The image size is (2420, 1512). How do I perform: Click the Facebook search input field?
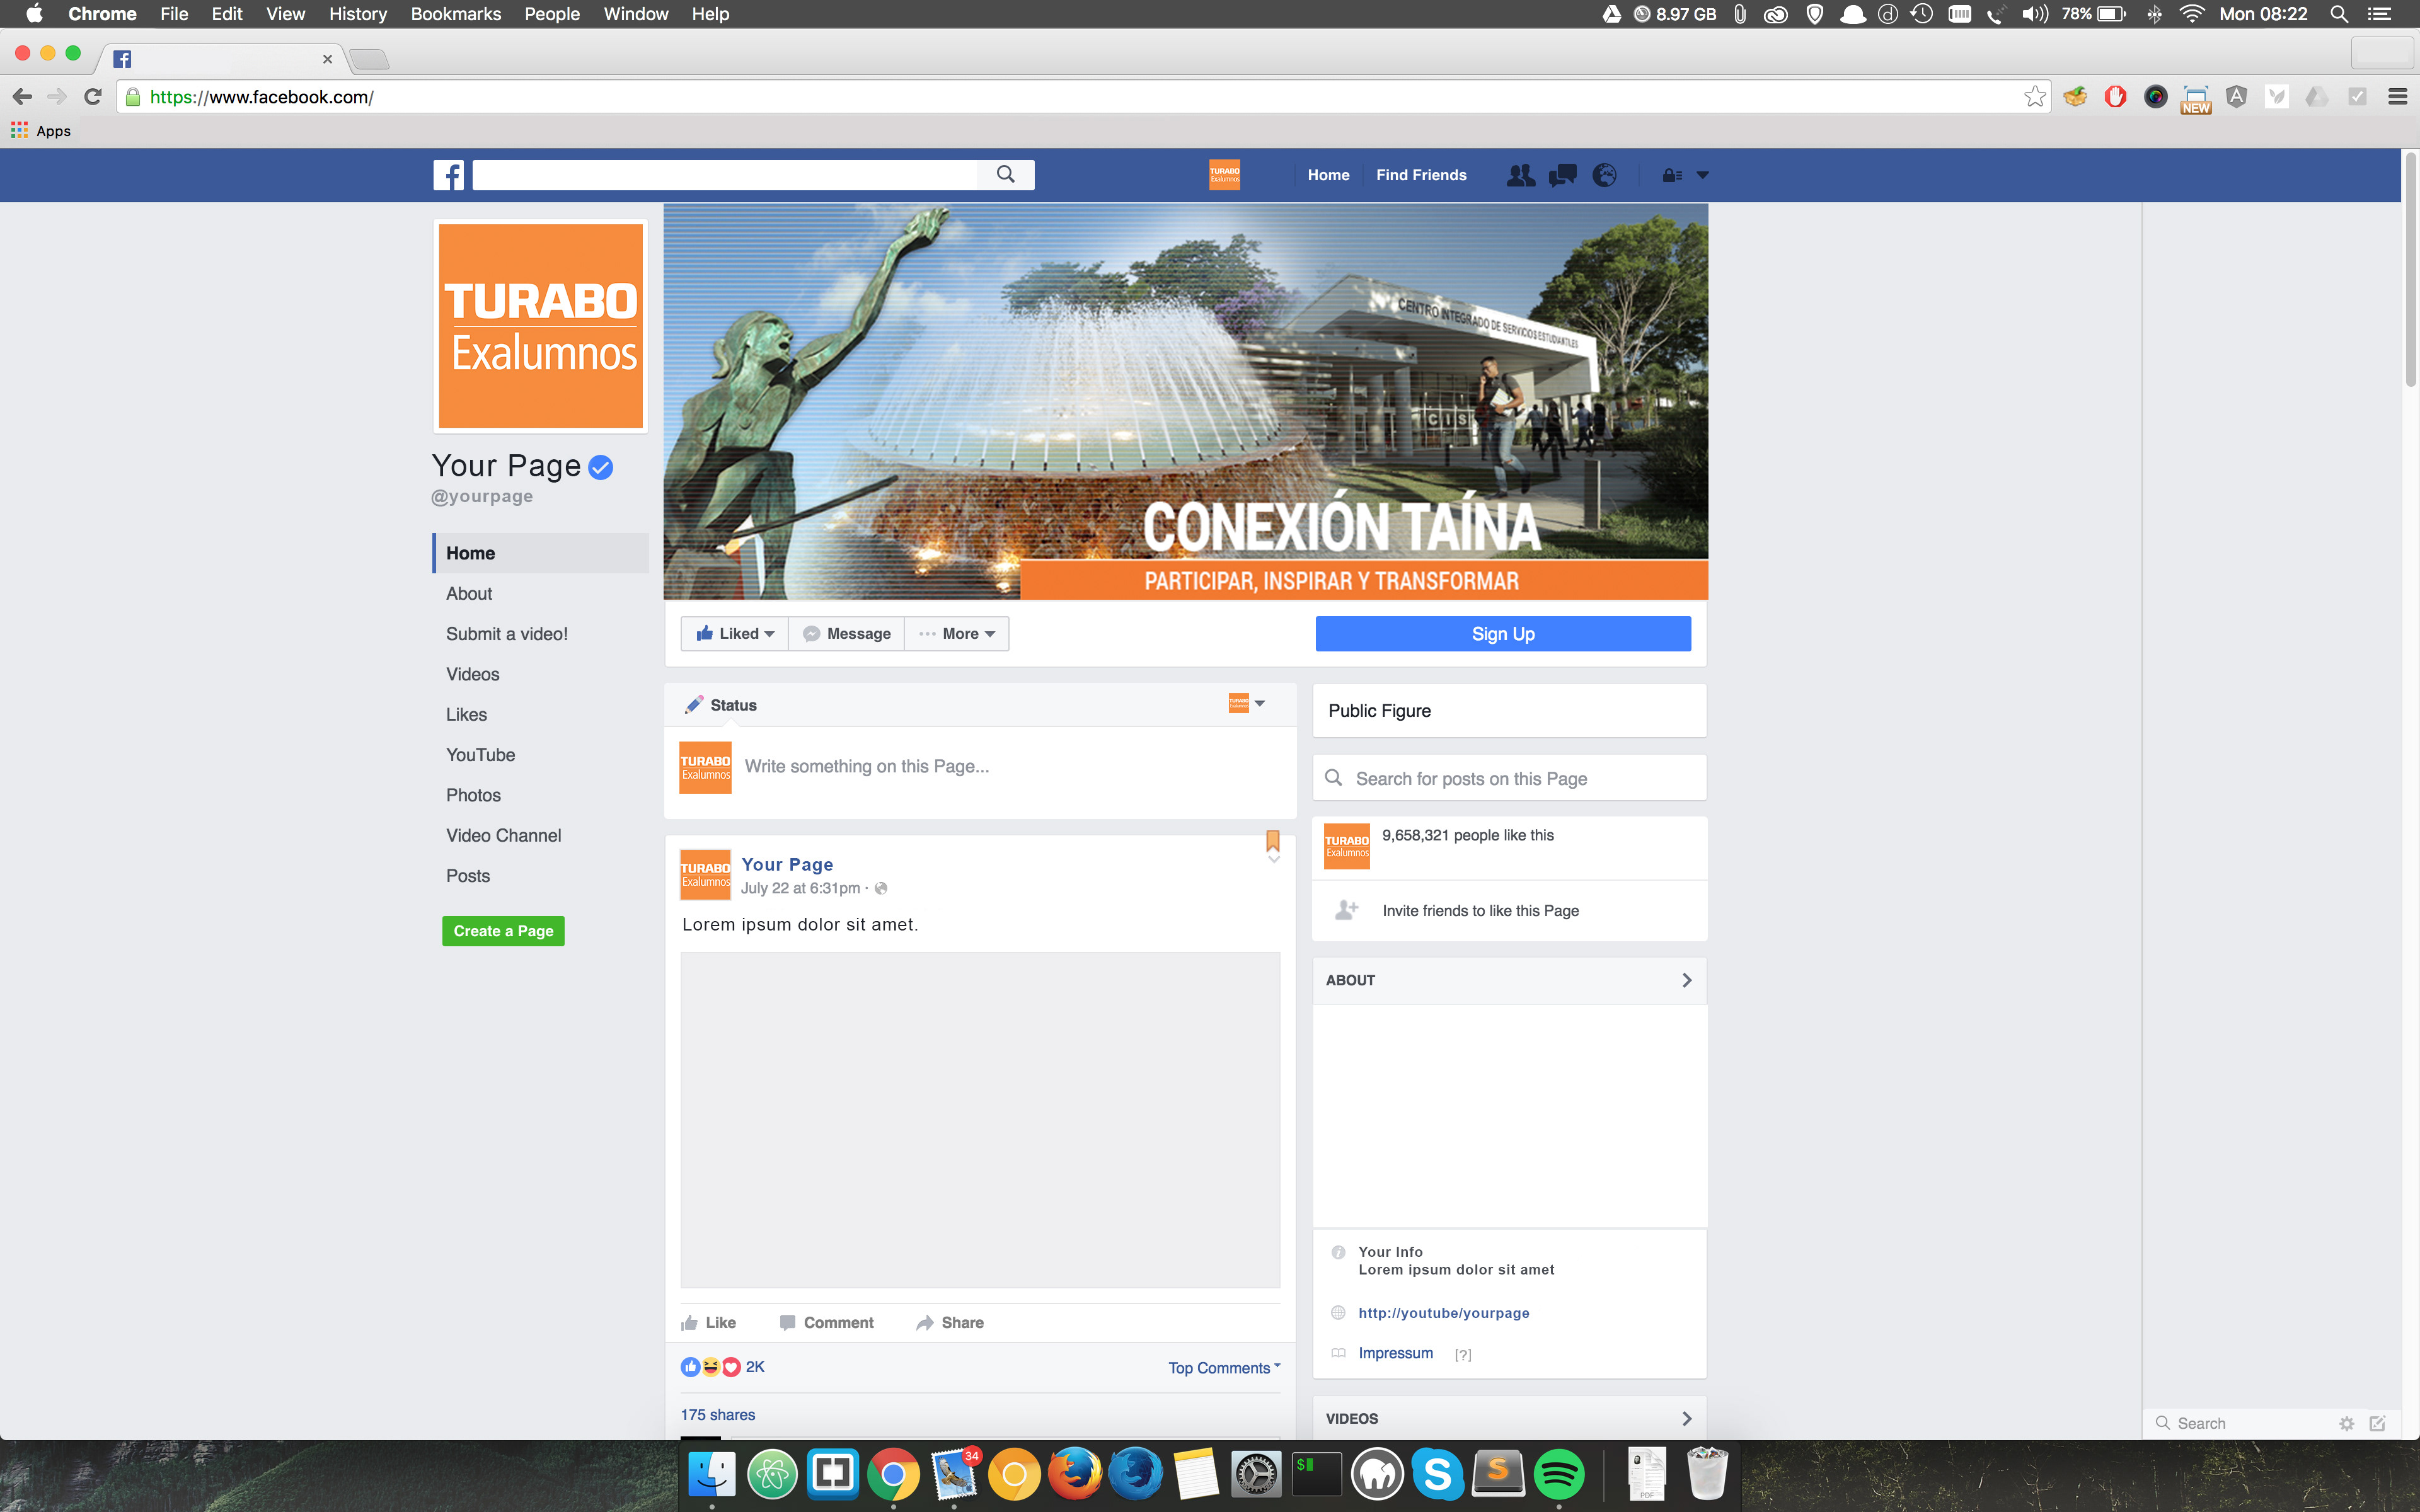click(x=725, y=175)
